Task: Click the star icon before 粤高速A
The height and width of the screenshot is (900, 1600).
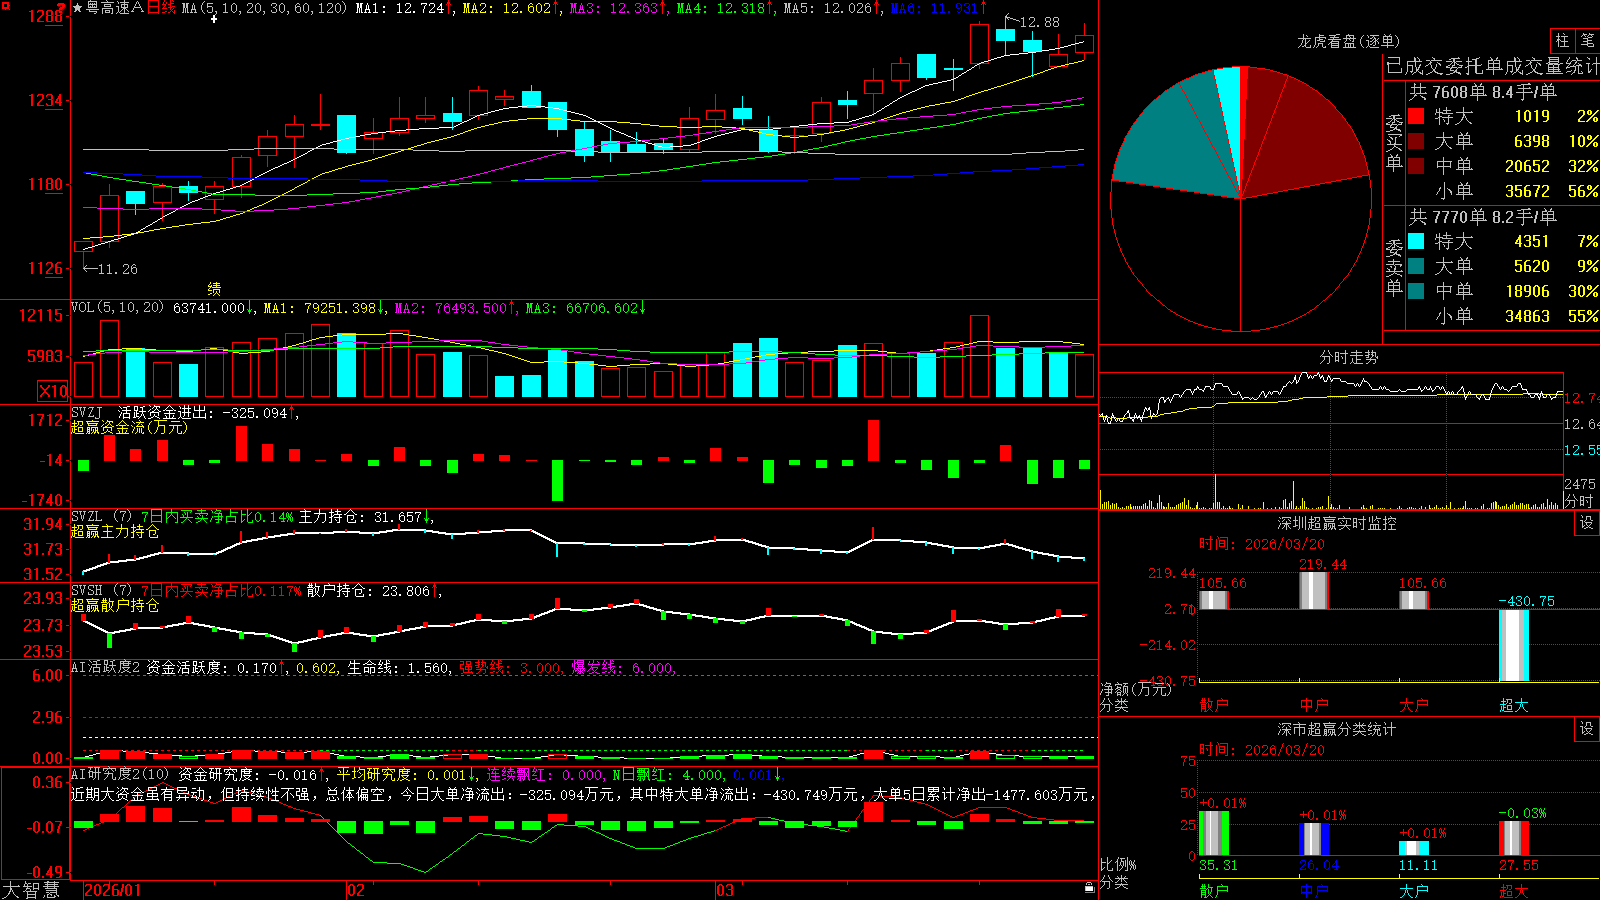Action: [x=78, y=8]
